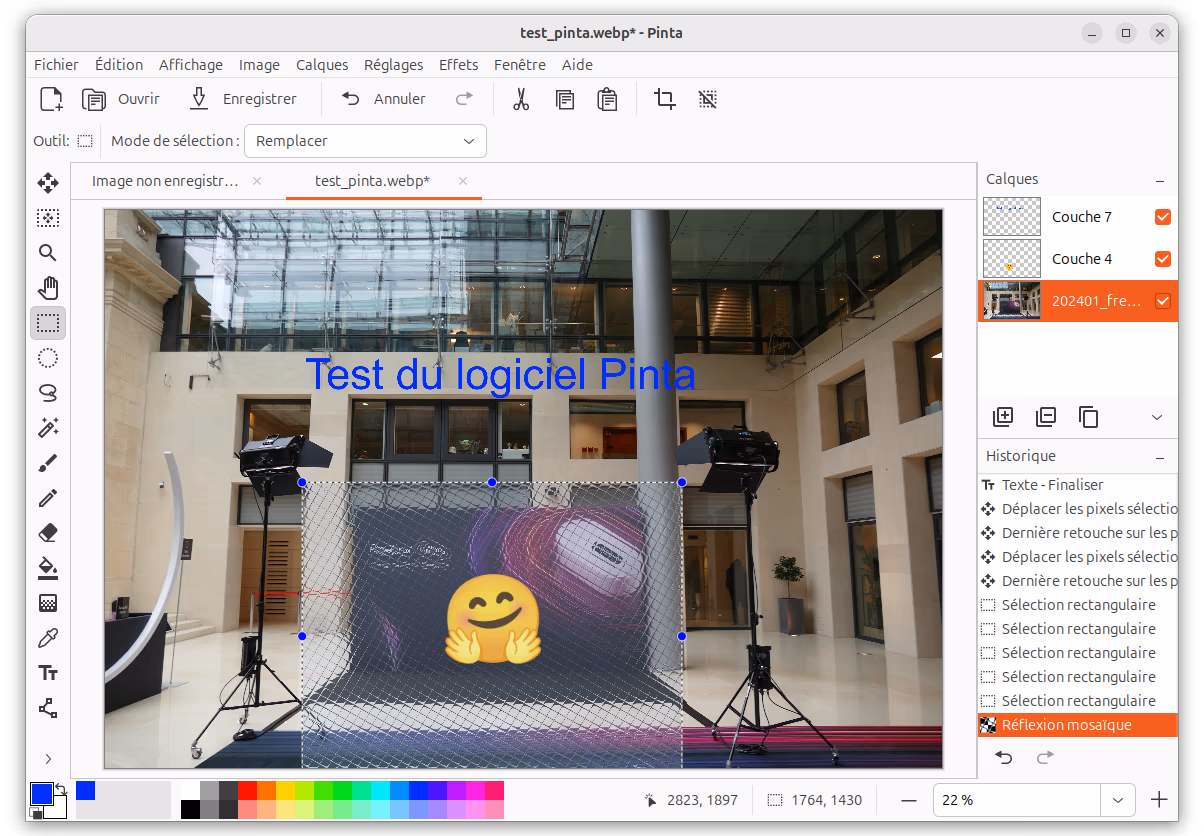
Task: Open the Fichier menu
Action: pyautogui.click(x=56, y=65)
